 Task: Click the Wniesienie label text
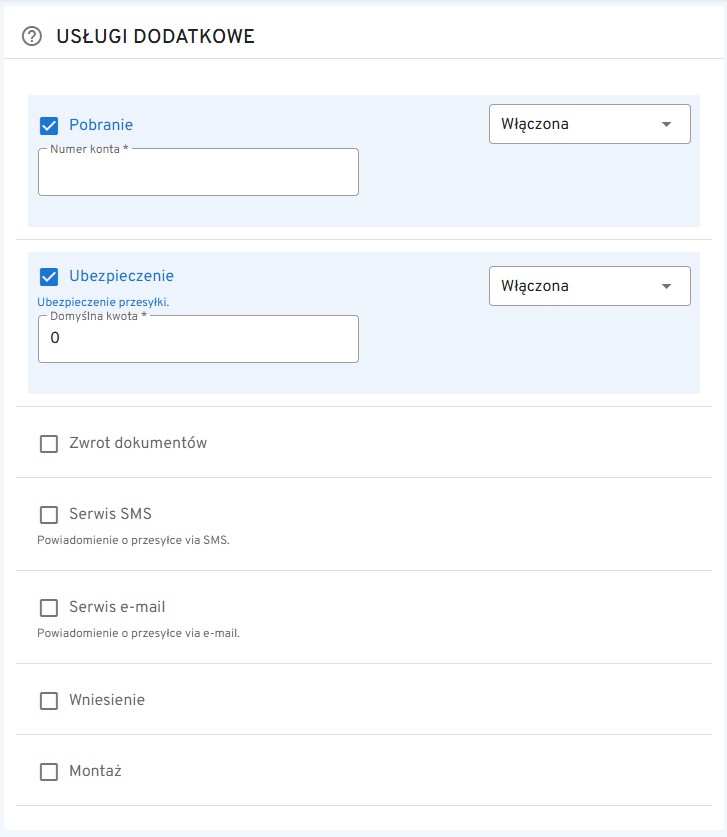[107, 700]
